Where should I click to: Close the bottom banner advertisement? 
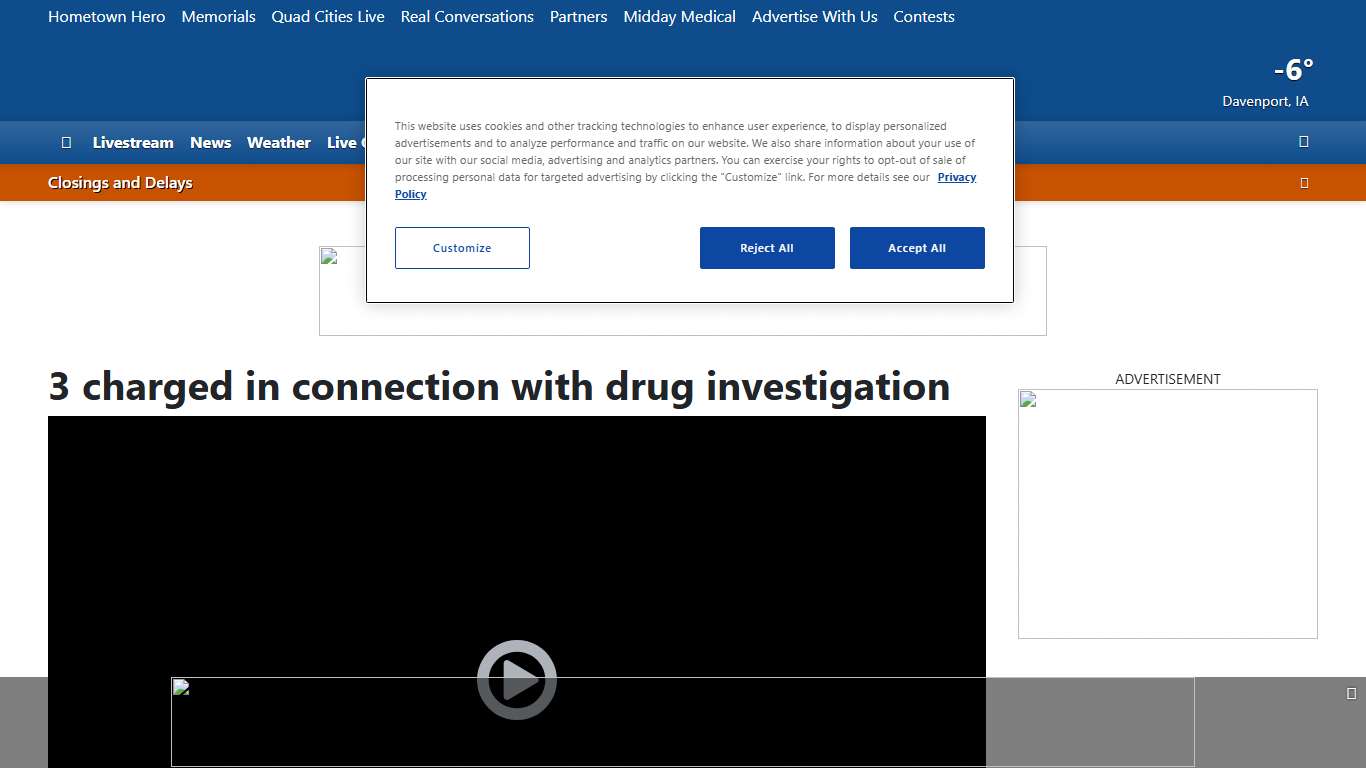tap(1351, 694)
